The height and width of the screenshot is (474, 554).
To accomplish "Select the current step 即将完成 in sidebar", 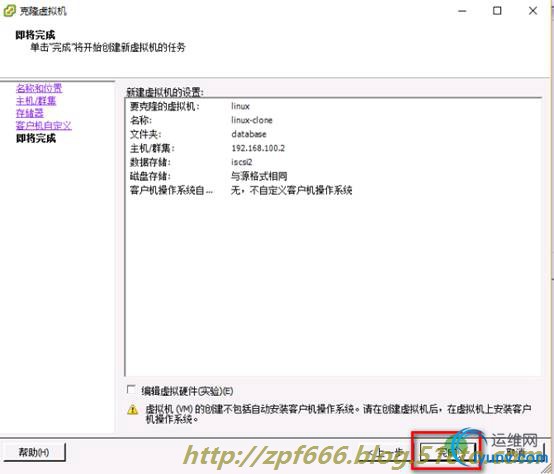I will coord(36,138).
